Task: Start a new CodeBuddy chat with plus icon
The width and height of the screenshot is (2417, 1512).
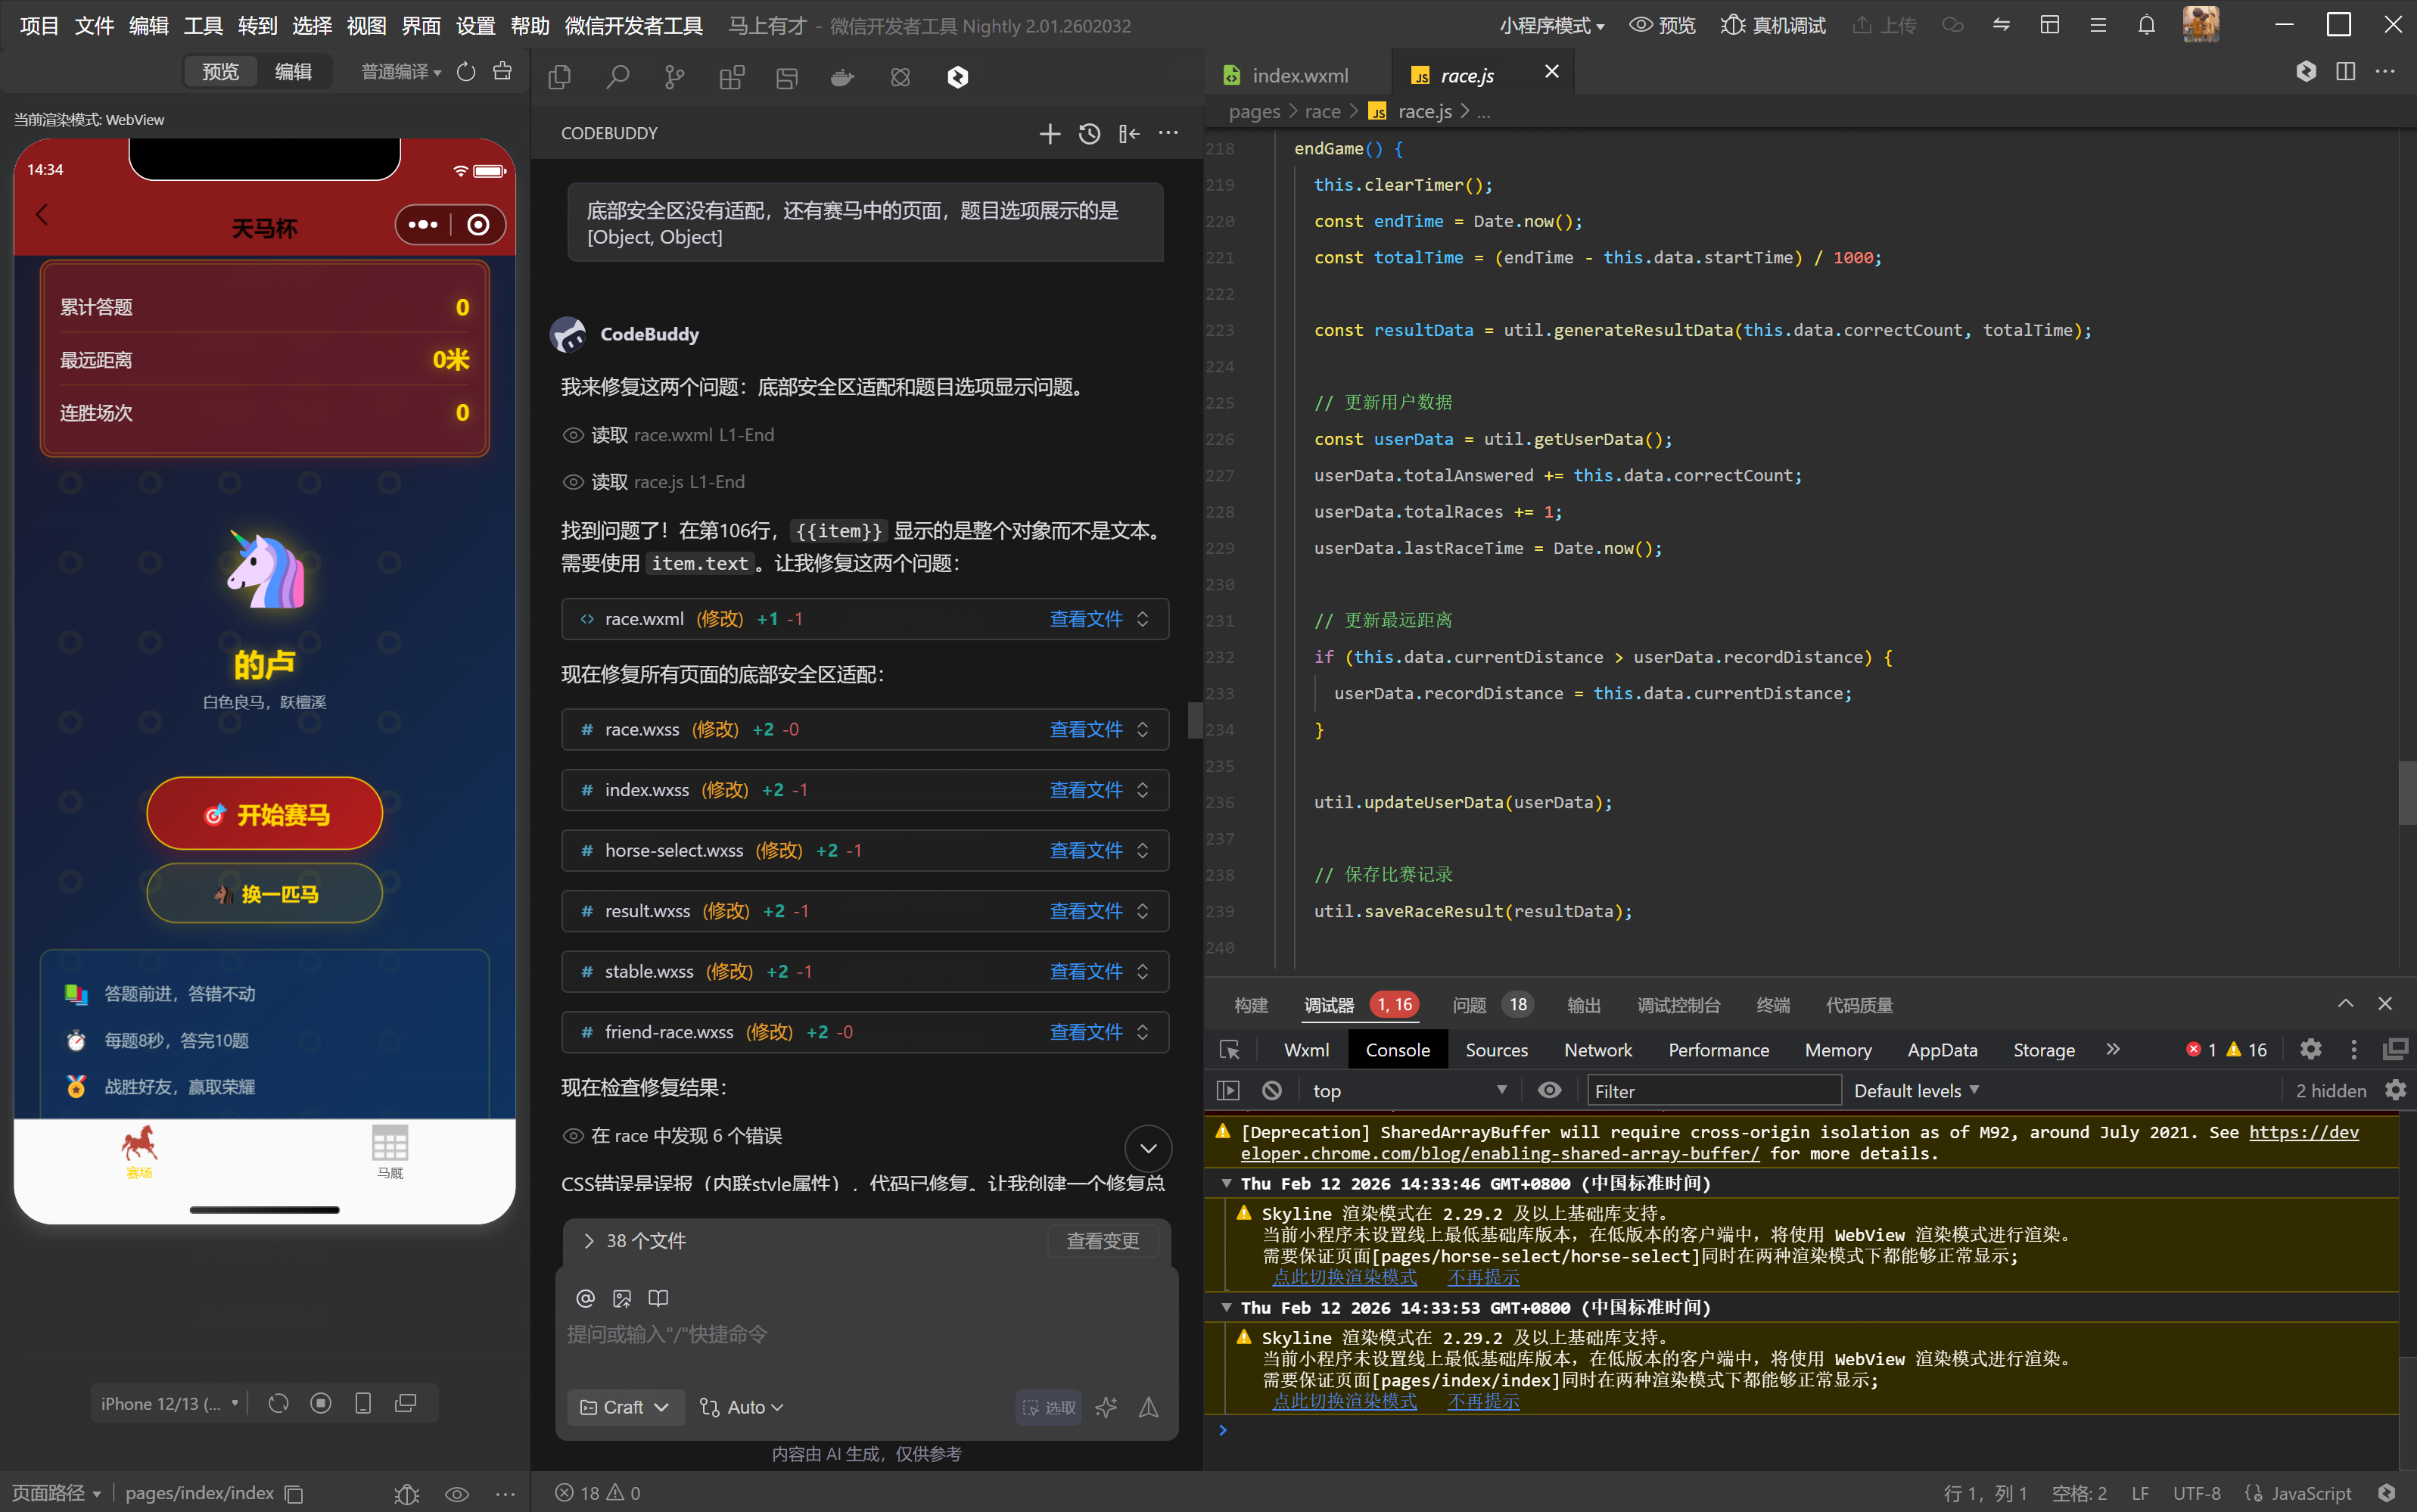Action: tap(1049, 133)
